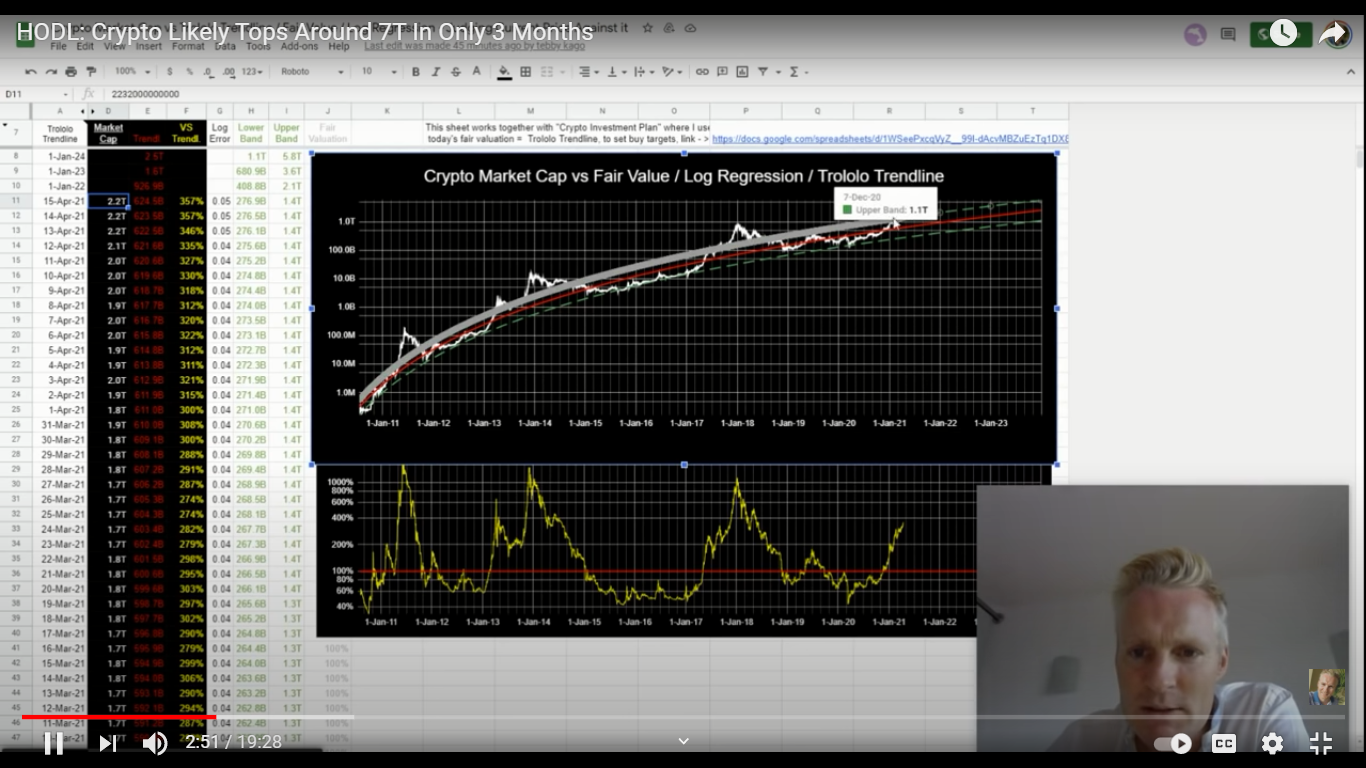
Task: Select the Lower Band header cell
Action: (251, 133)
